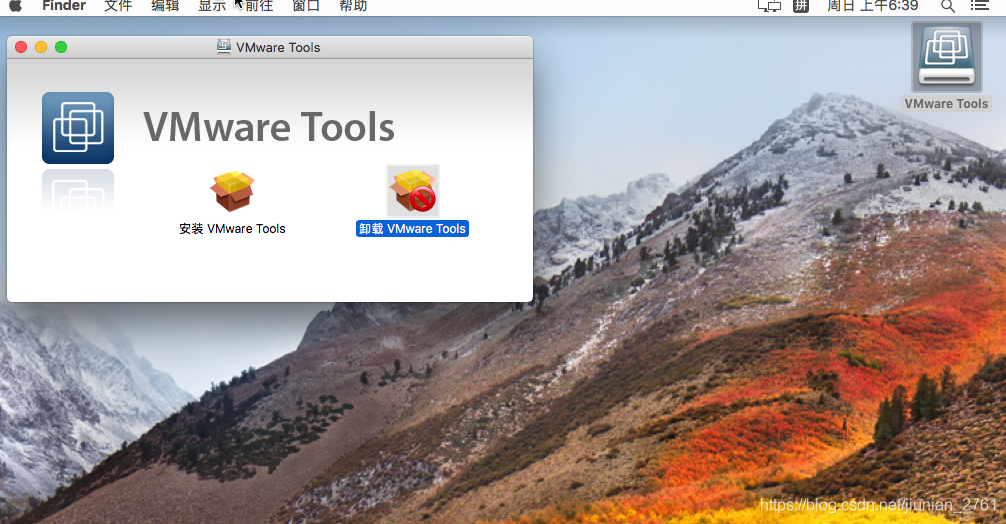
Task: Open Notification Center list icon
Action: click(x=979, y=6)
